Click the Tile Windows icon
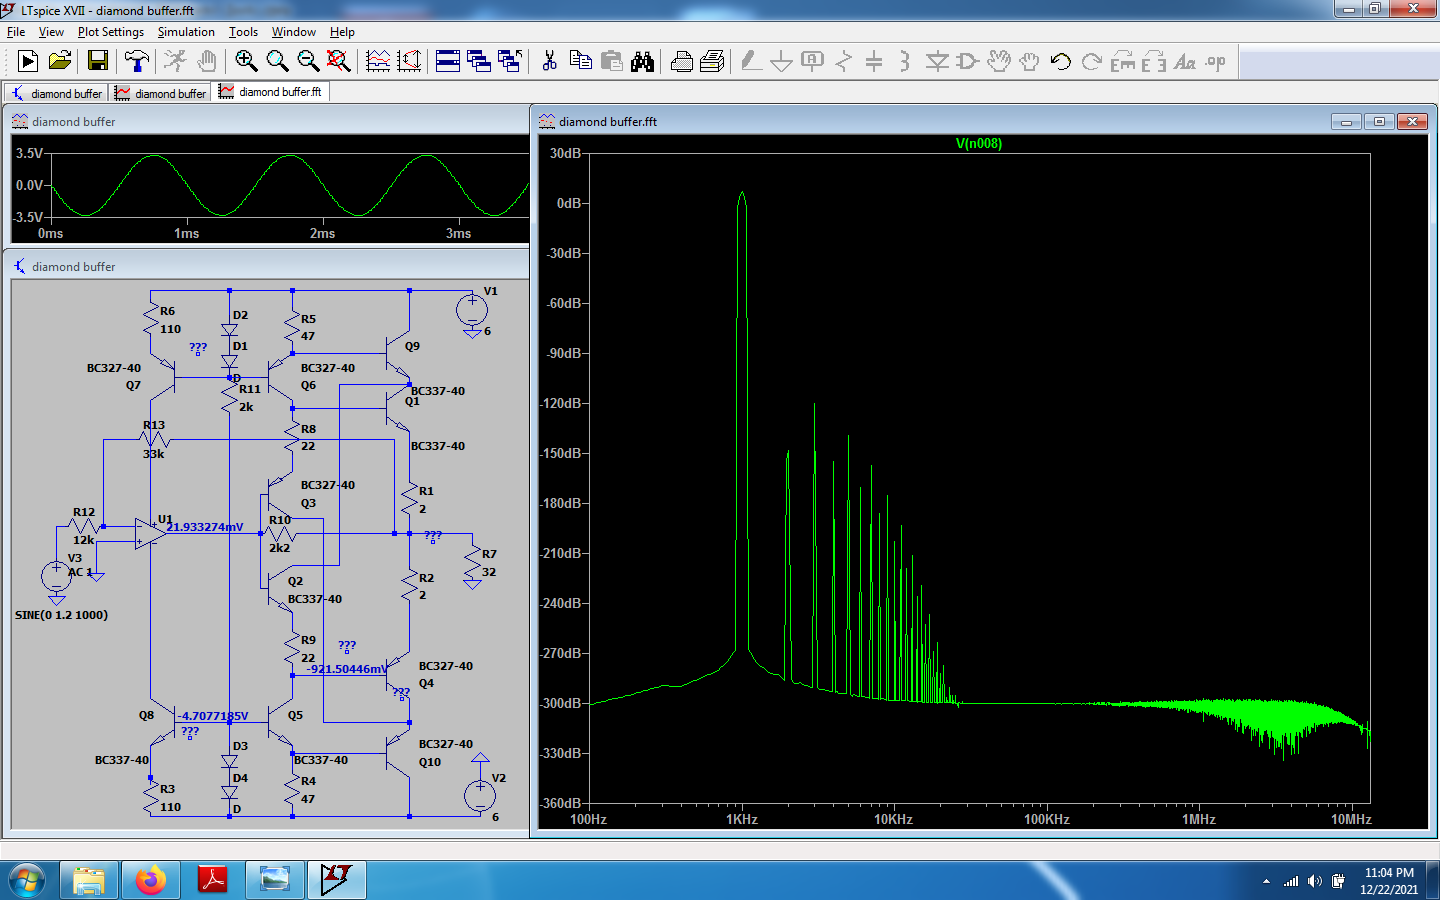This screenshot has width=1440, height=900. (448, 62)
